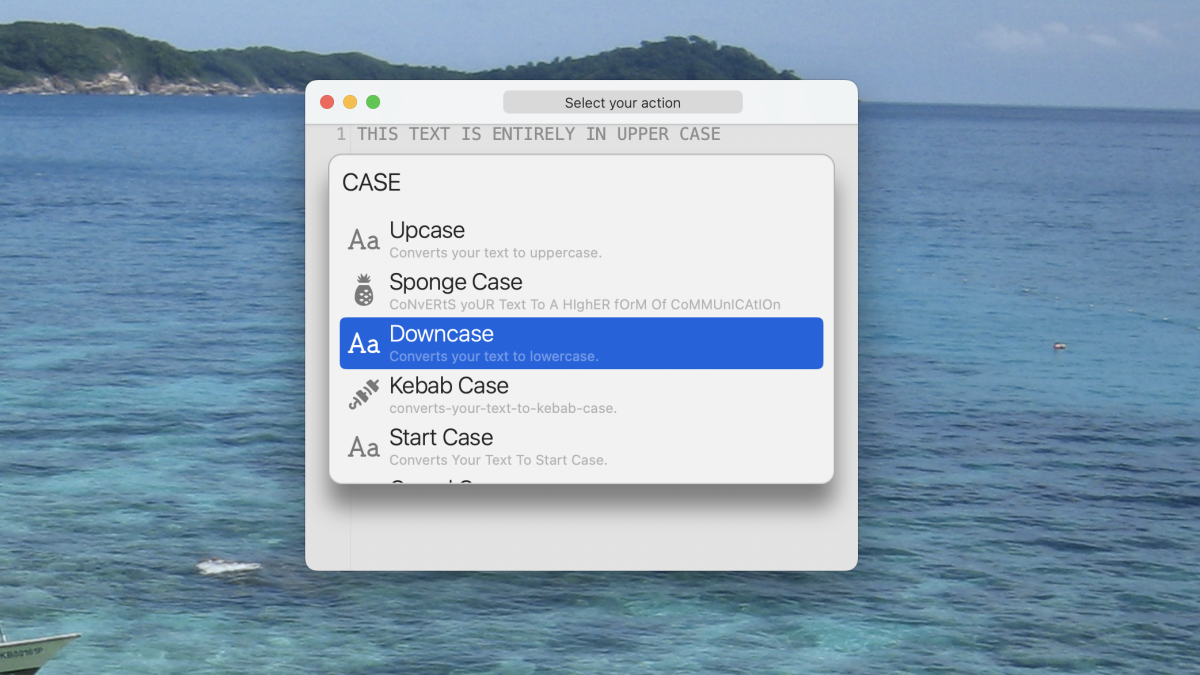The image size is (1200, 675).
Task: Close the window with the red button
Action: (x=327, y=102)
